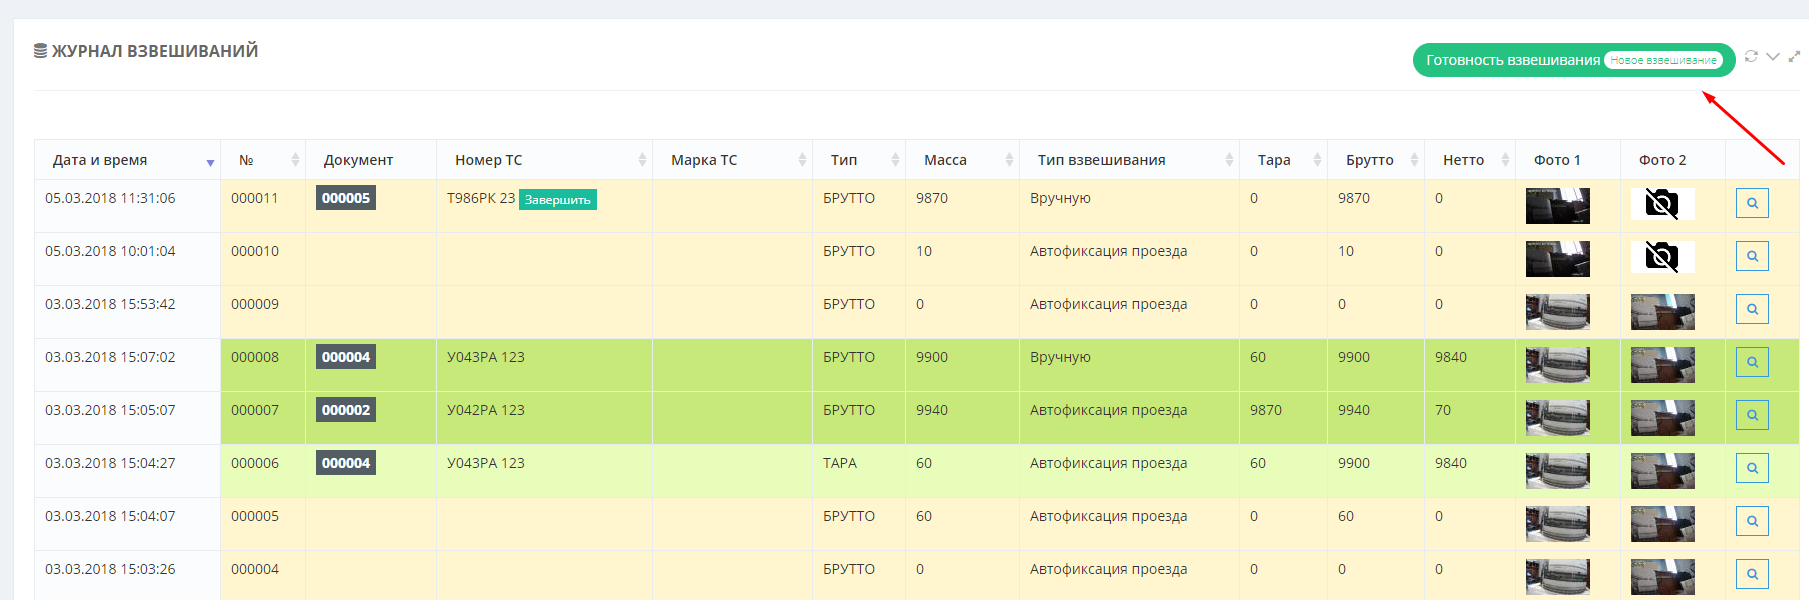Sort by Тип взвешивания column header
Viewport: 1809px width, 600px height.
(1101, 160)
